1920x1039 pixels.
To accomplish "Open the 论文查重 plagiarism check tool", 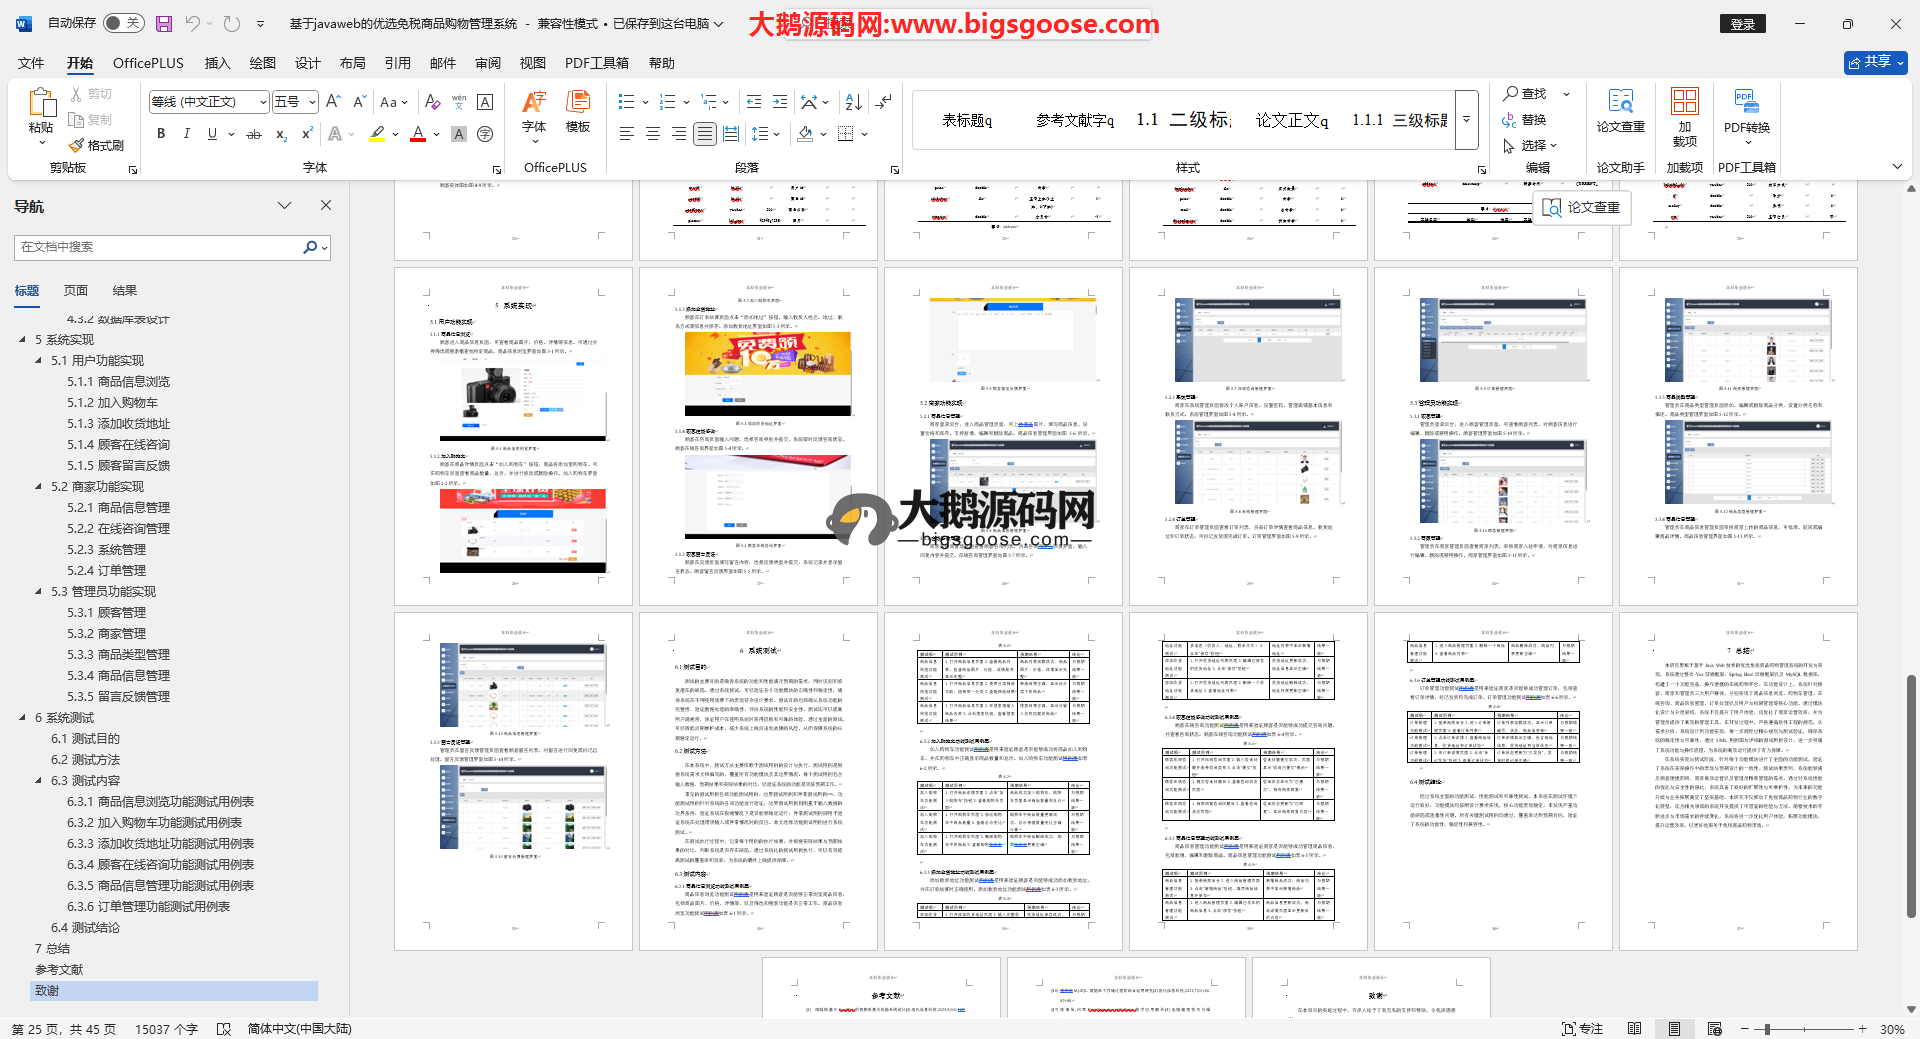I will [1620, 110].
